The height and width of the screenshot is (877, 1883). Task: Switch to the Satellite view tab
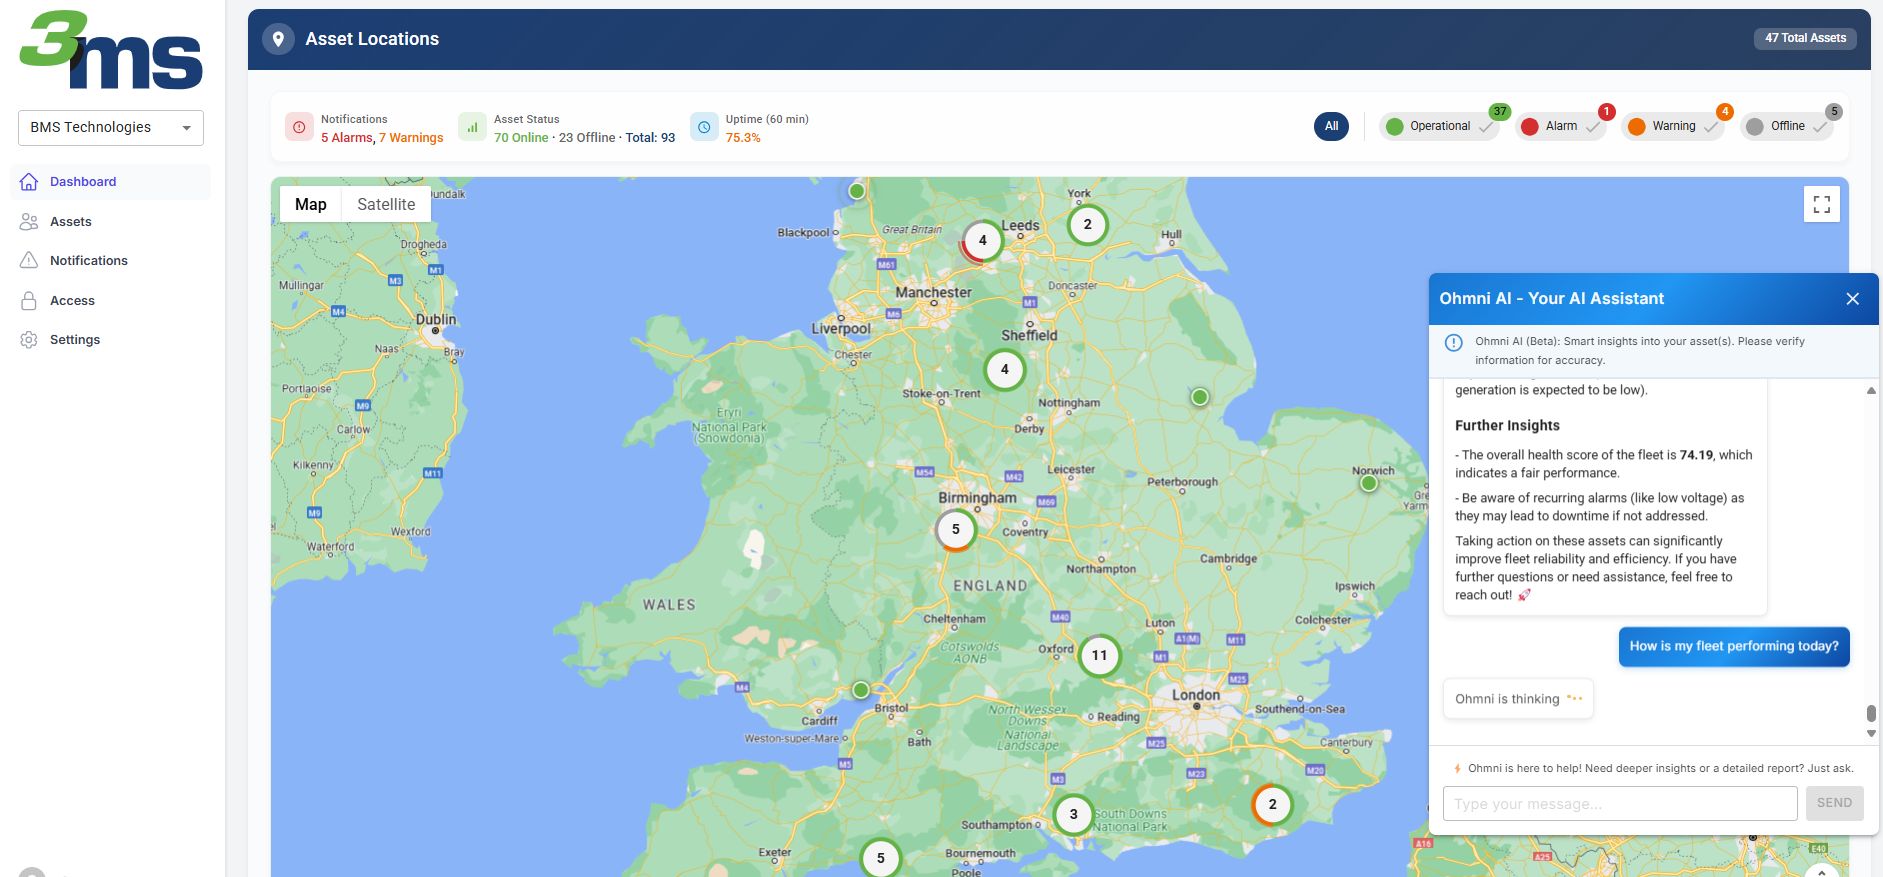(x=386, y=204)
